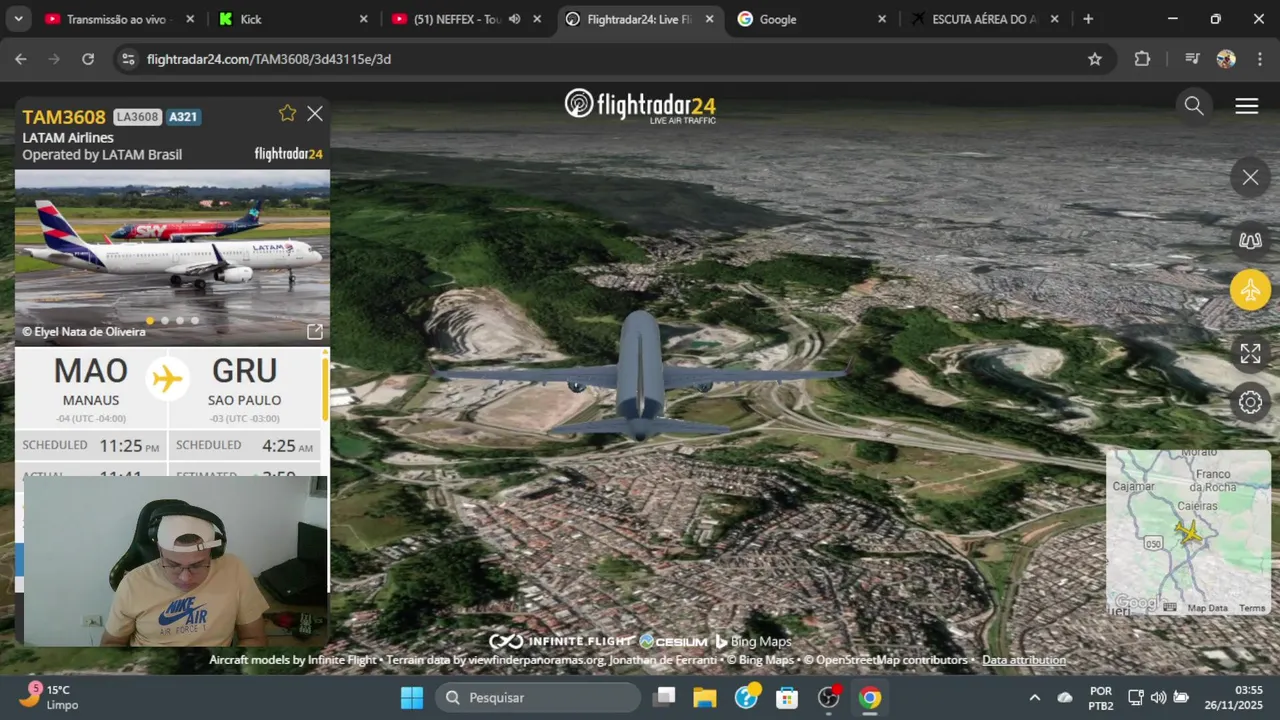Open the Flightradar24 search magnifier
This screenshot has height=720, width=1280.
[1194, 106]
